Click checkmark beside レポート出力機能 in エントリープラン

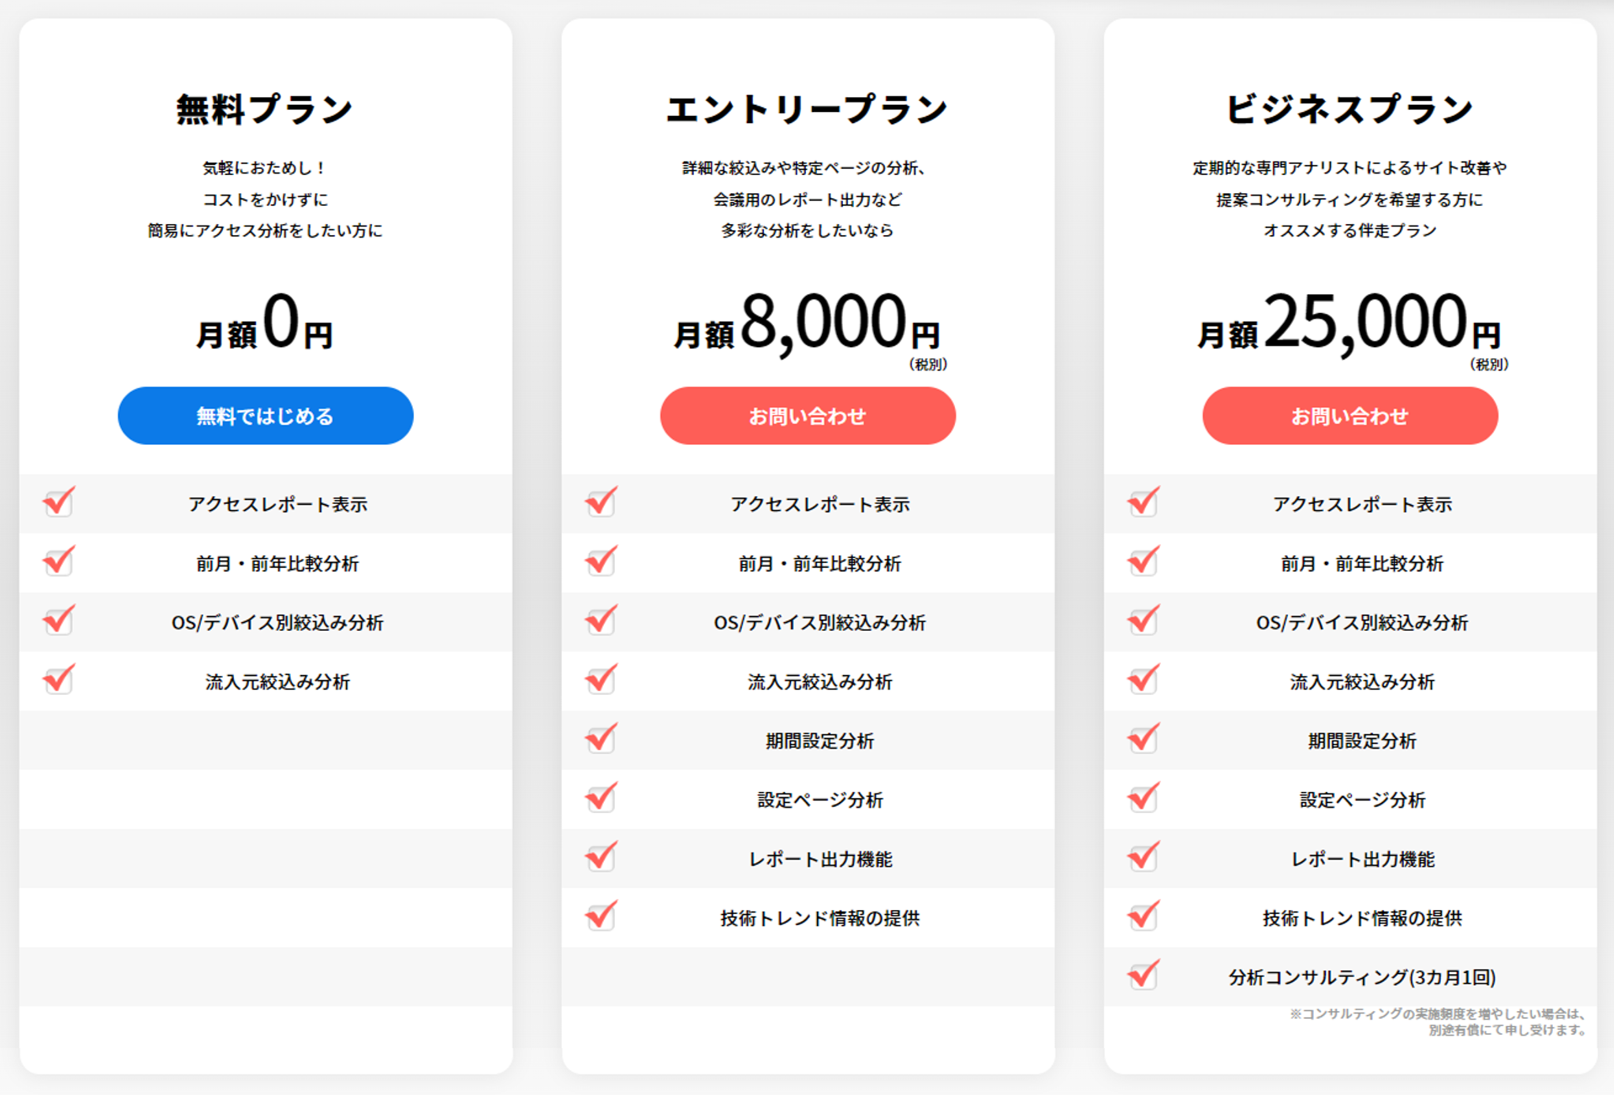pos(601,856)
